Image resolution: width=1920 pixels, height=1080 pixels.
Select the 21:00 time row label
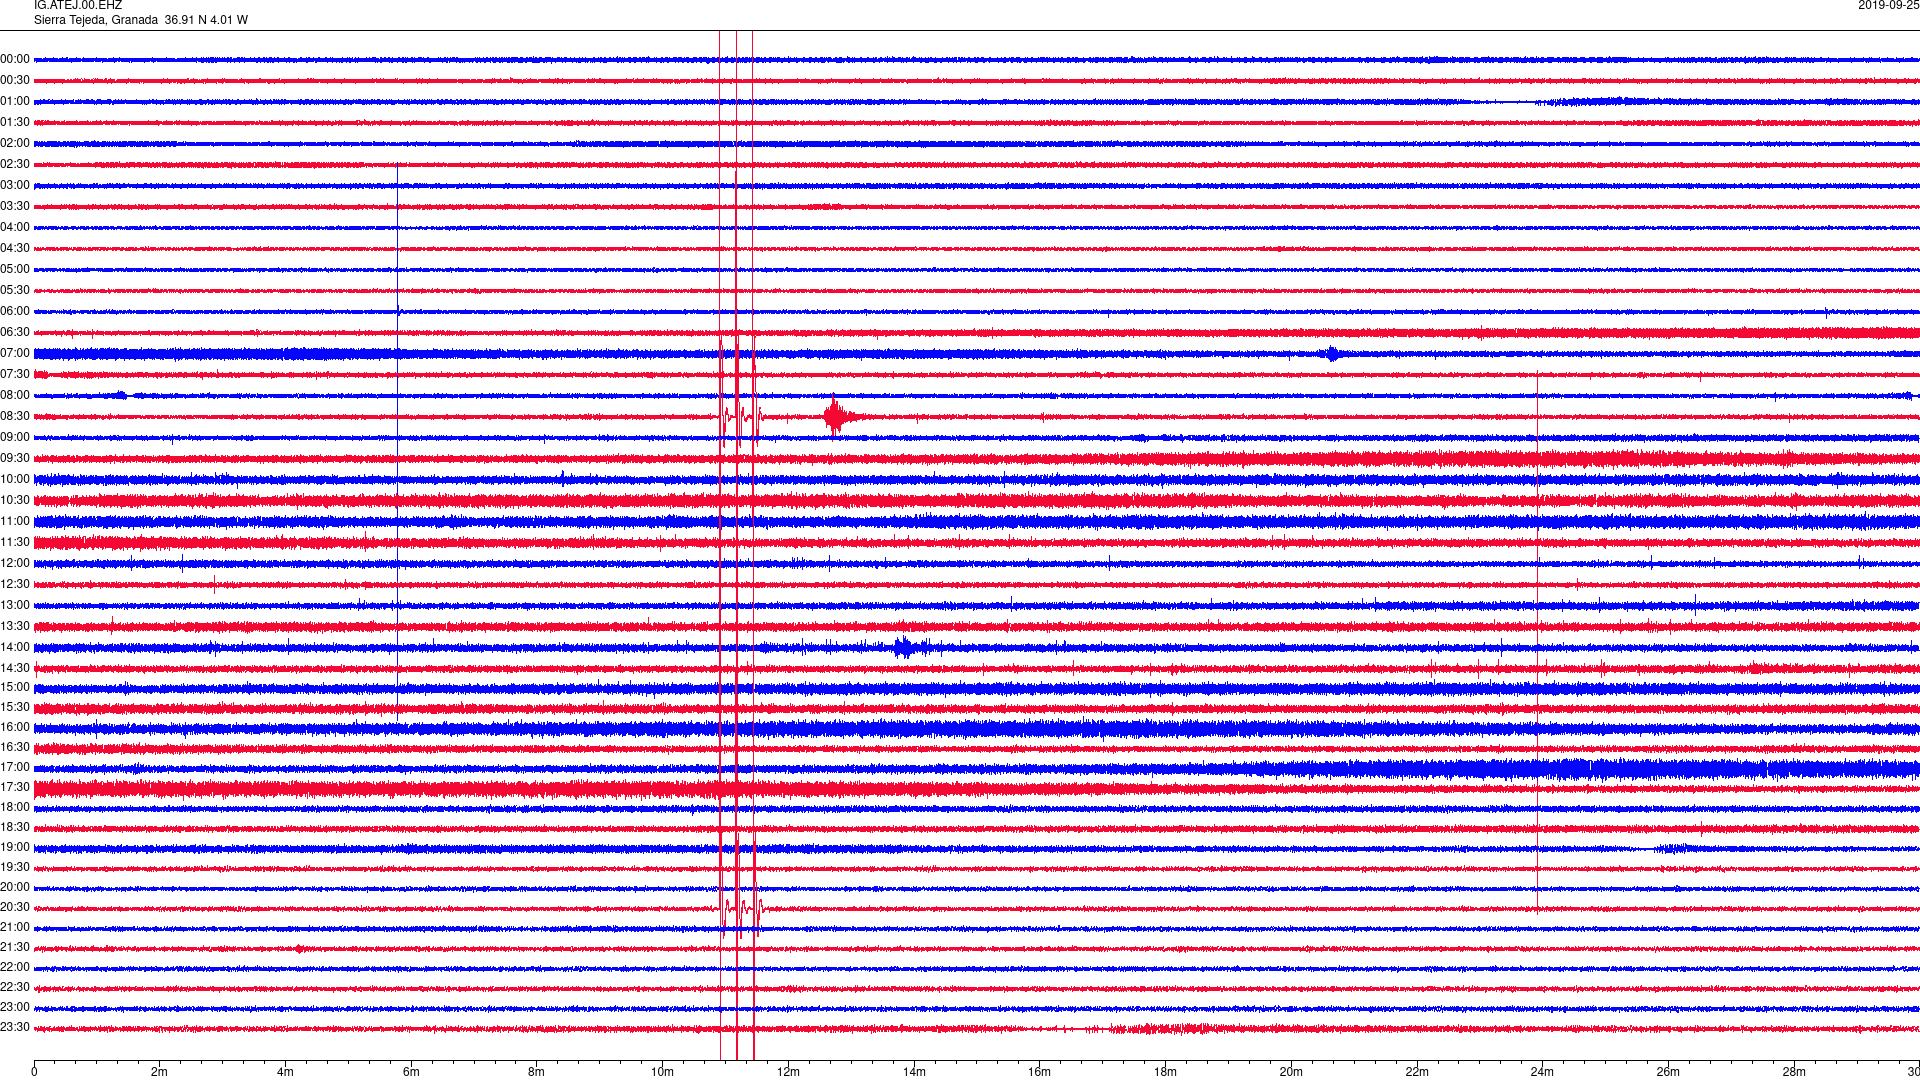click(15, 928)
